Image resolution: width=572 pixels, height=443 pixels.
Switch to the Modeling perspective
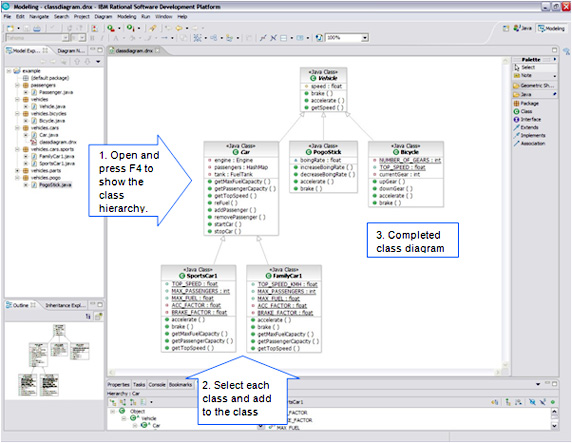[x=551, y=28]
